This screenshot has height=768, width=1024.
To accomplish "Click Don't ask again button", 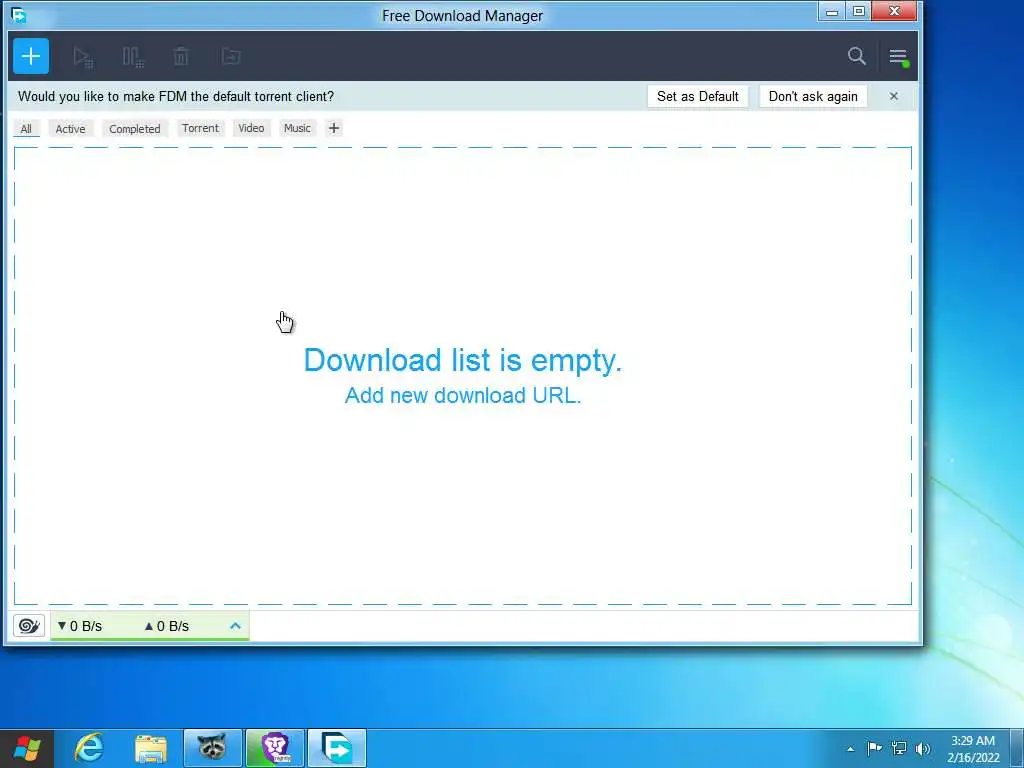I will coord(813,97).
